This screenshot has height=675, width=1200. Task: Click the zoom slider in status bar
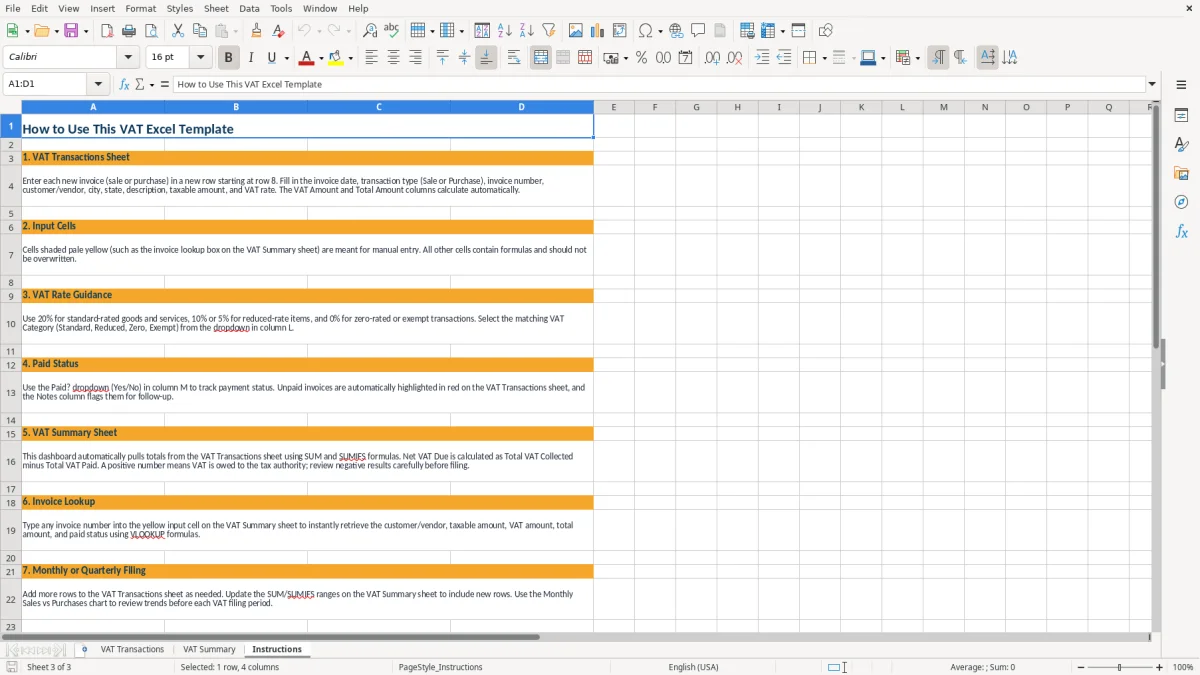(1119, 667)
